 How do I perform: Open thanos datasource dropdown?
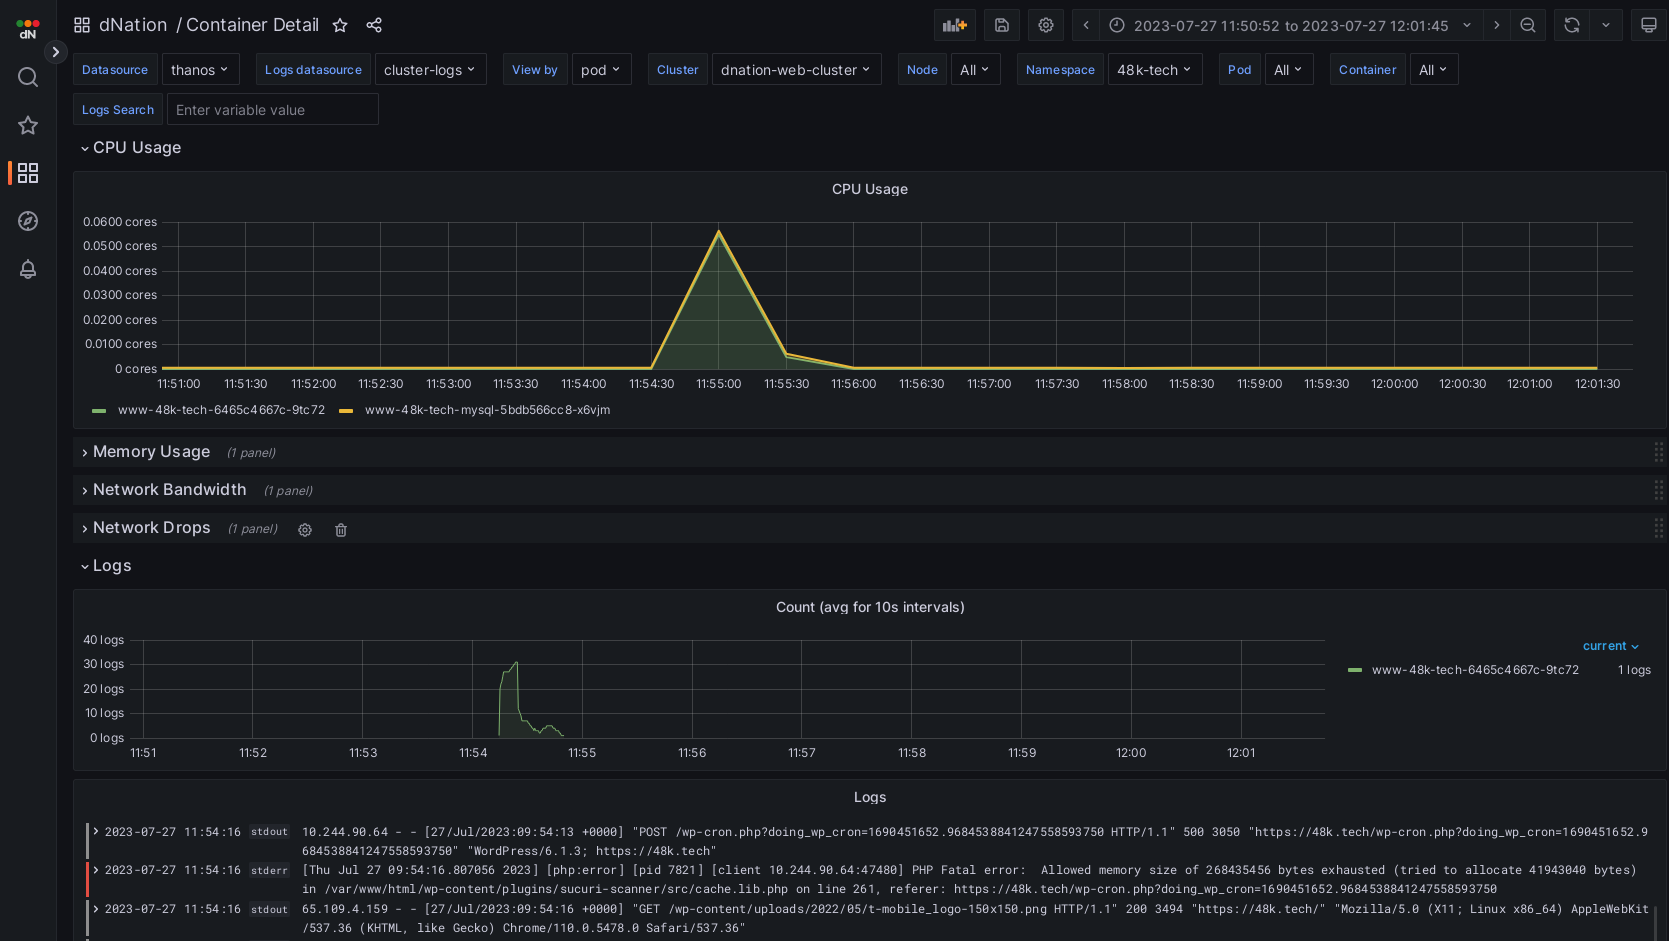pos(200,69)
